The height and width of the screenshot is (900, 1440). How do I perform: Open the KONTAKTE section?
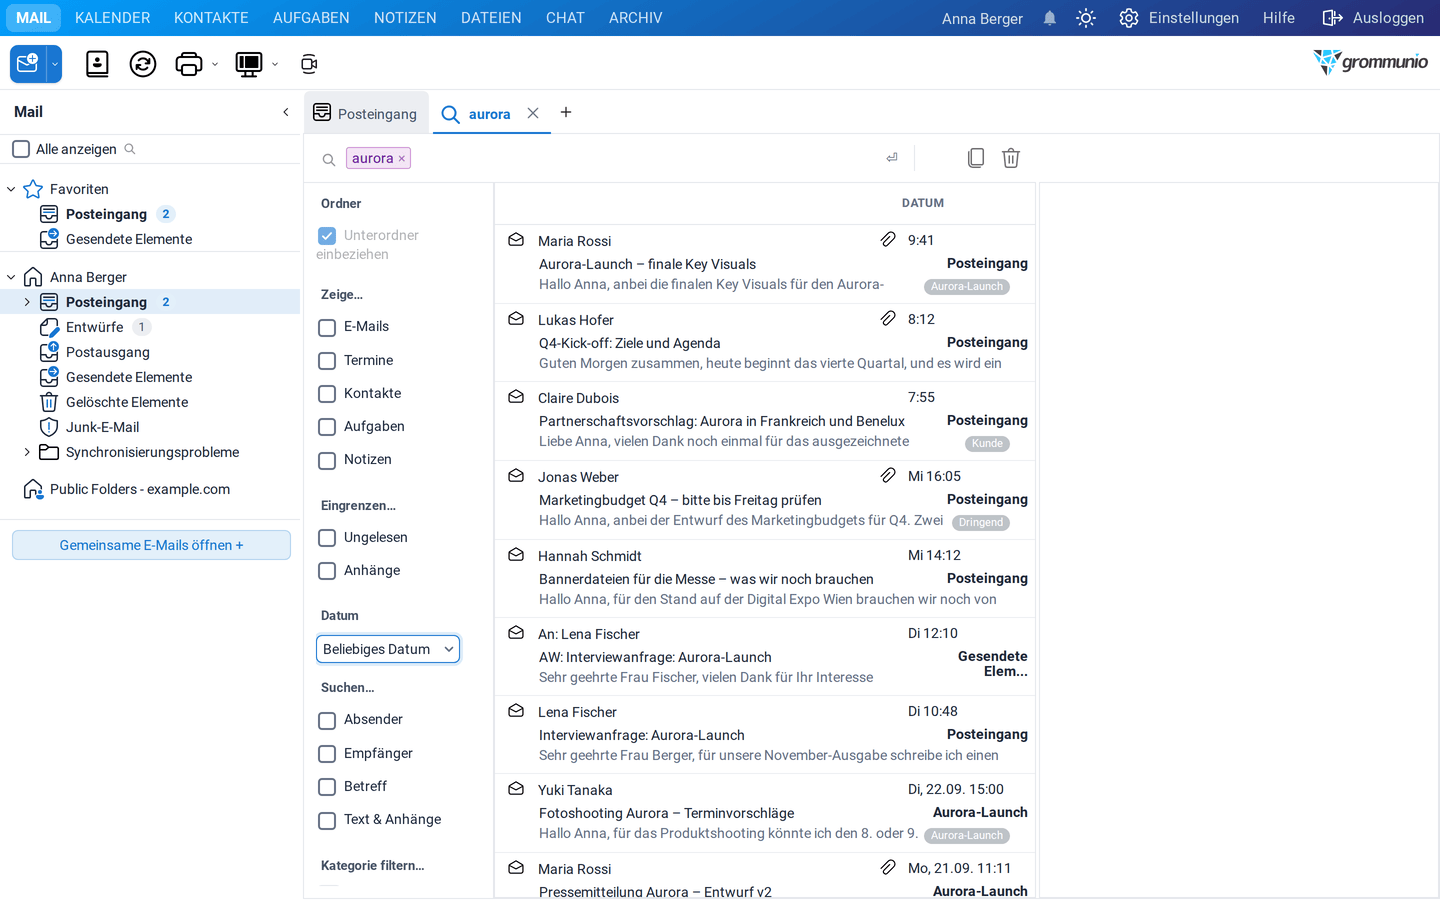pyautogui.click(x=211, y=18)
